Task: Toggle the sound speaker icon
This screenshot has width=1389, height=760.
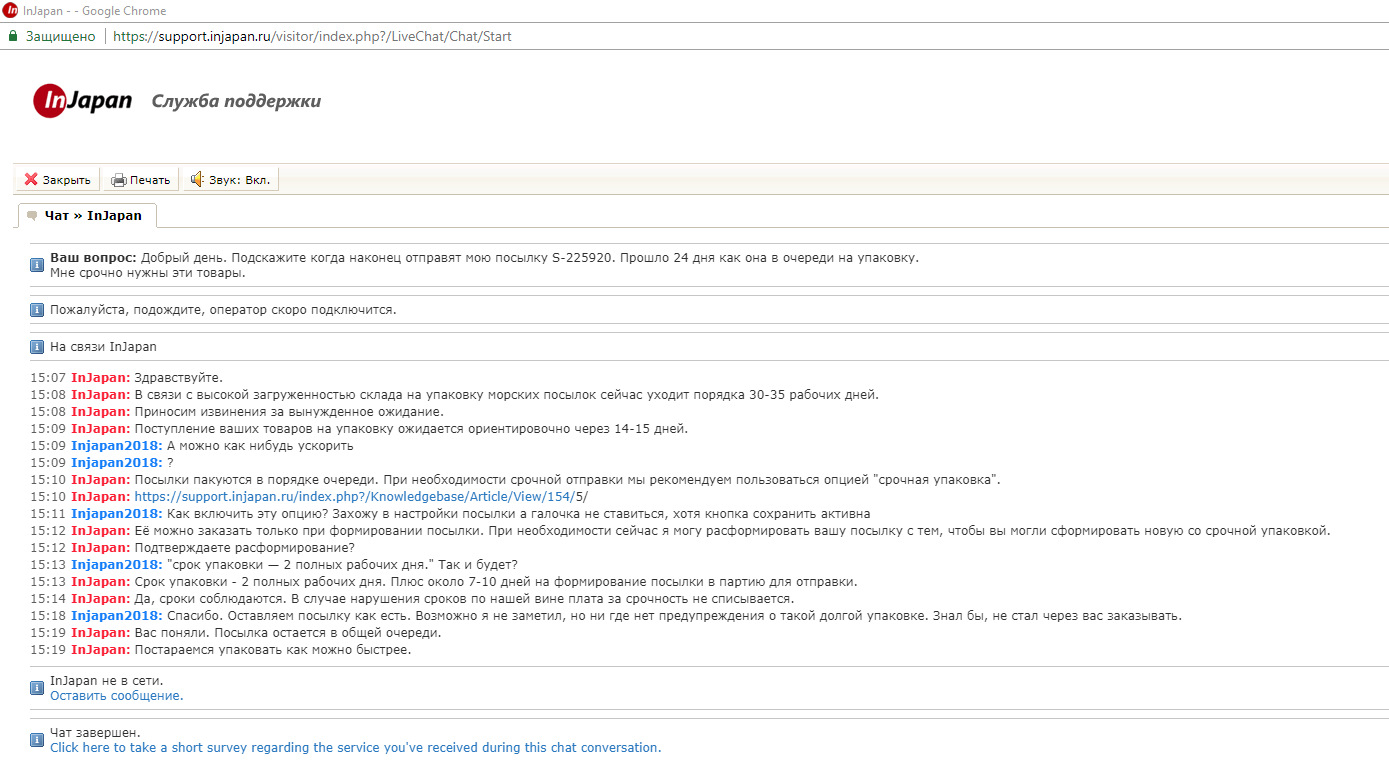Action: 197,180
